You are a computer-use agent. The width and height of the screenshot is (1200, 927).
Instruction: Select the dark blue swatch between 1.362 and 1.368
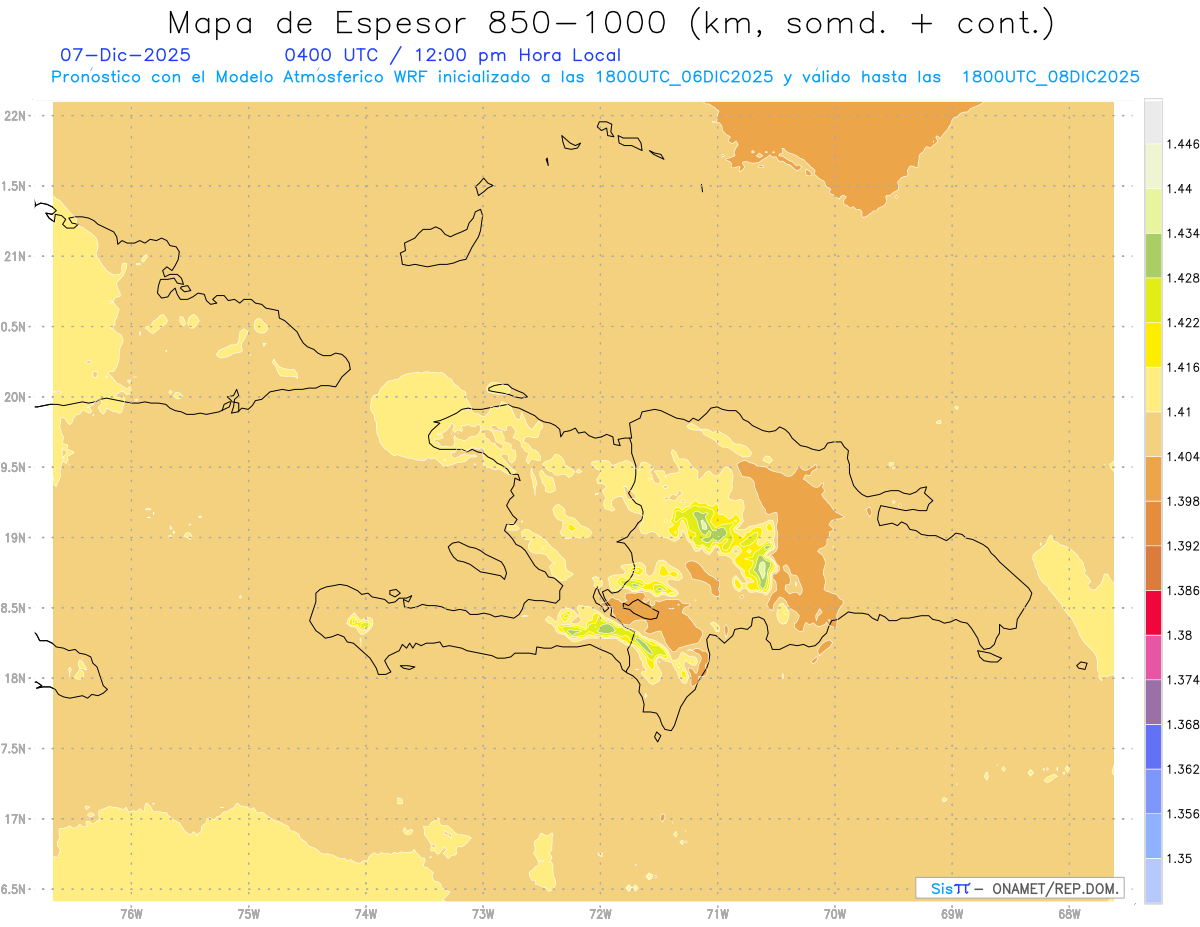click(x=1153, y=746)
